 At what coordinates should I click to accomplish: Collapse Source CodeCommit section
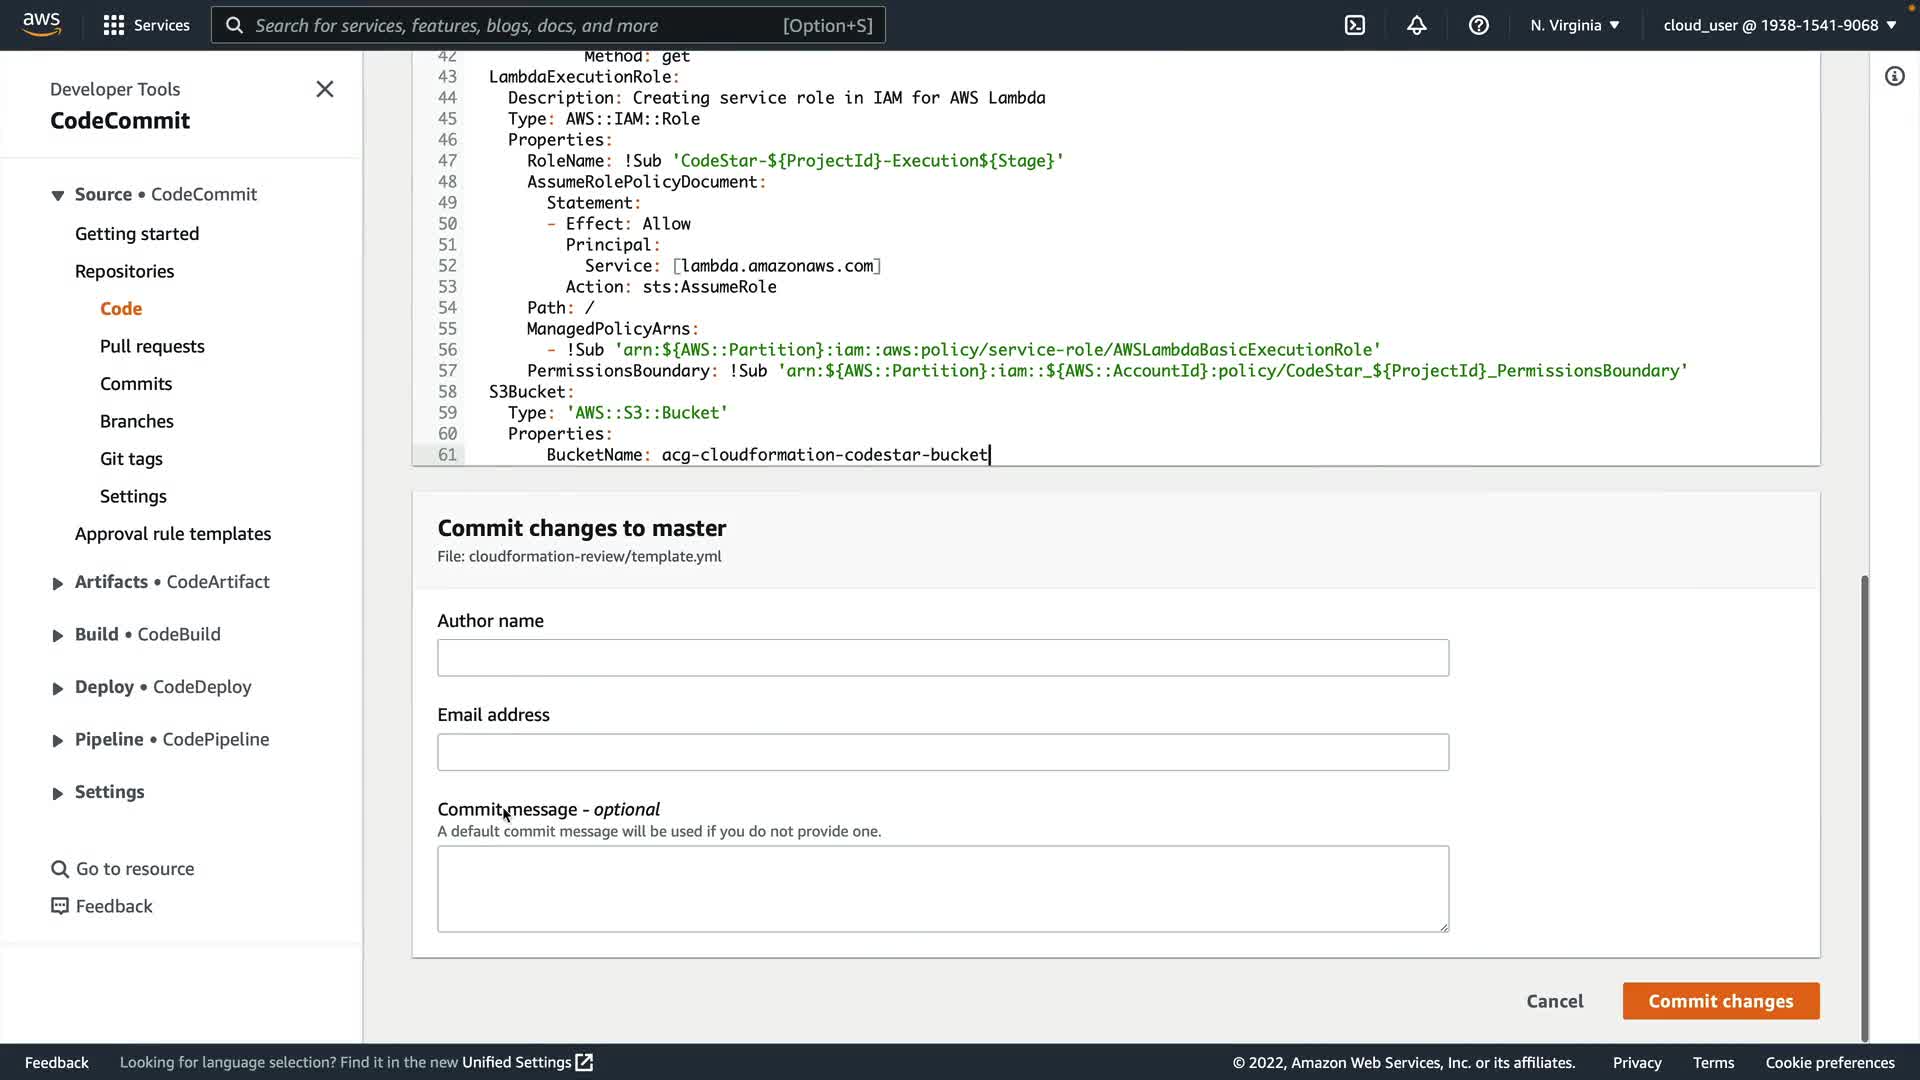[58, 195]
